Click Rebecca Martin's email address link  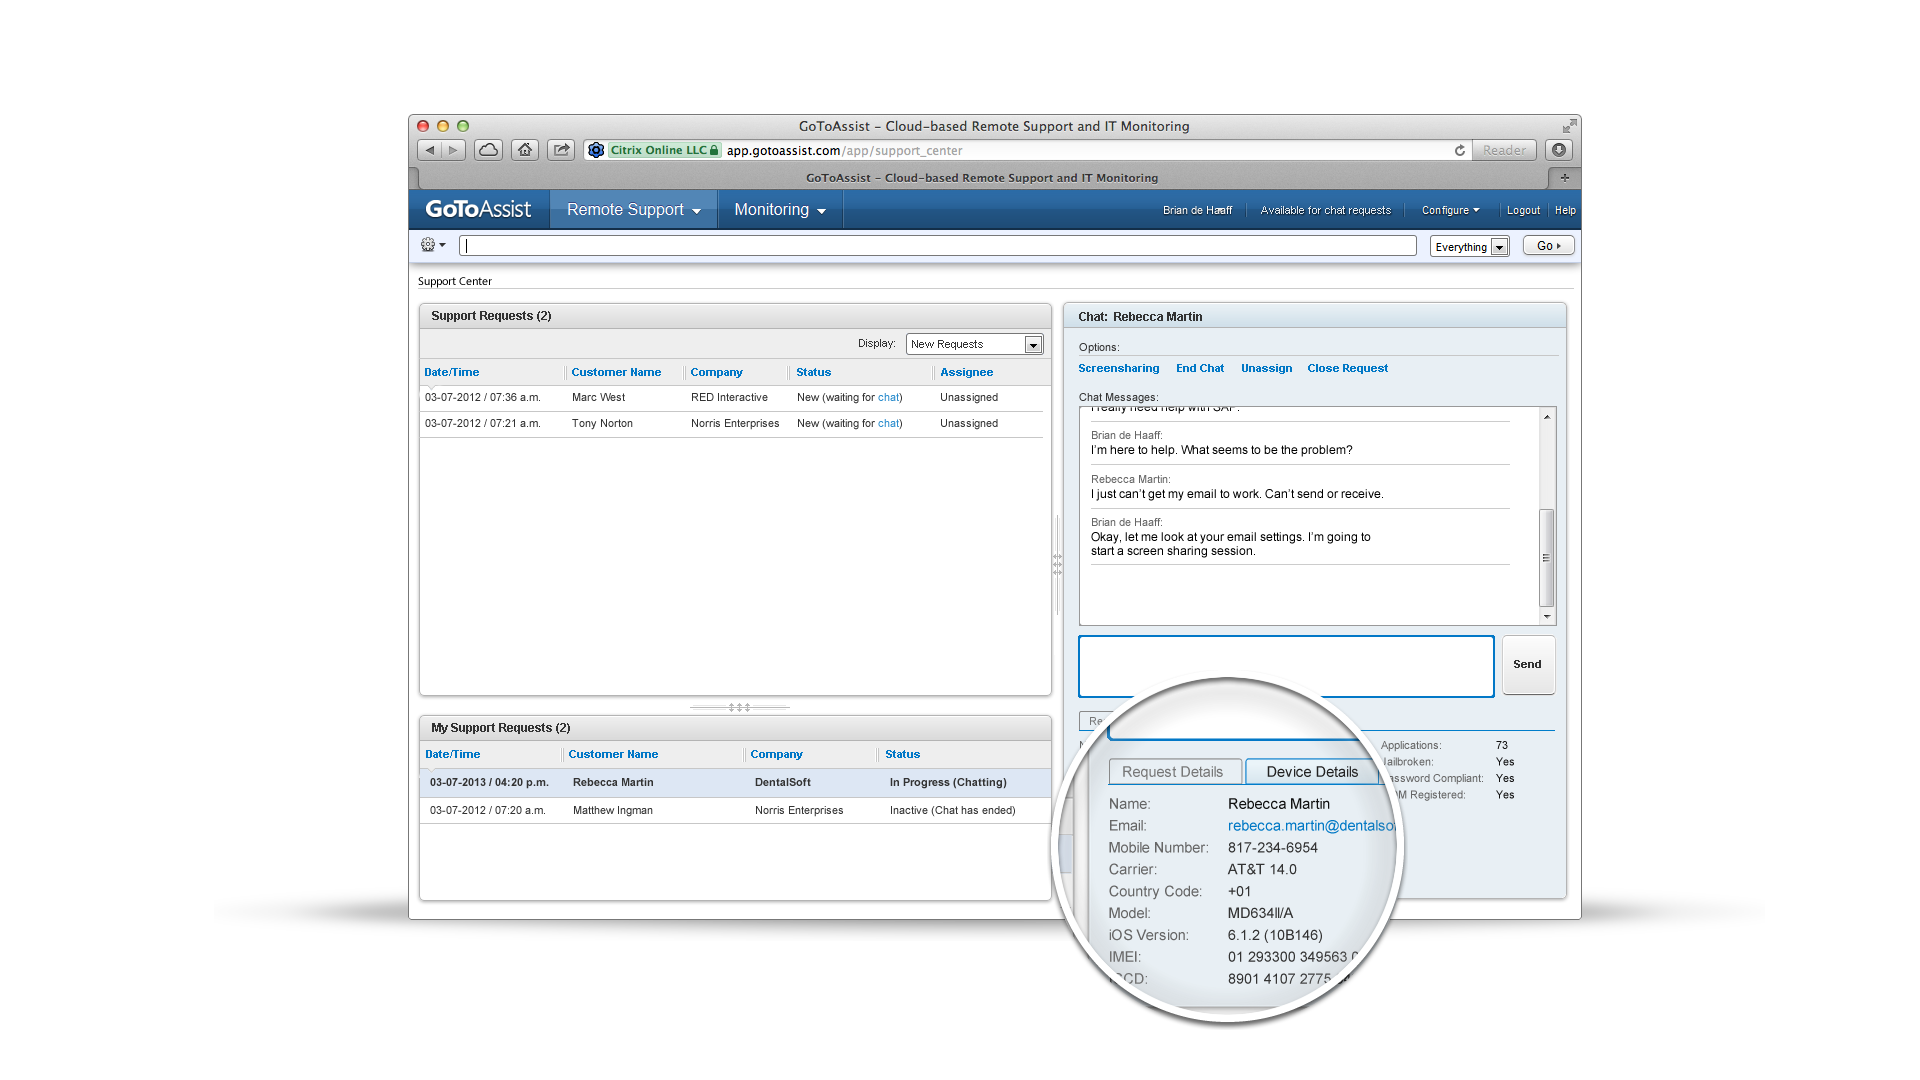click(1311, 826)
